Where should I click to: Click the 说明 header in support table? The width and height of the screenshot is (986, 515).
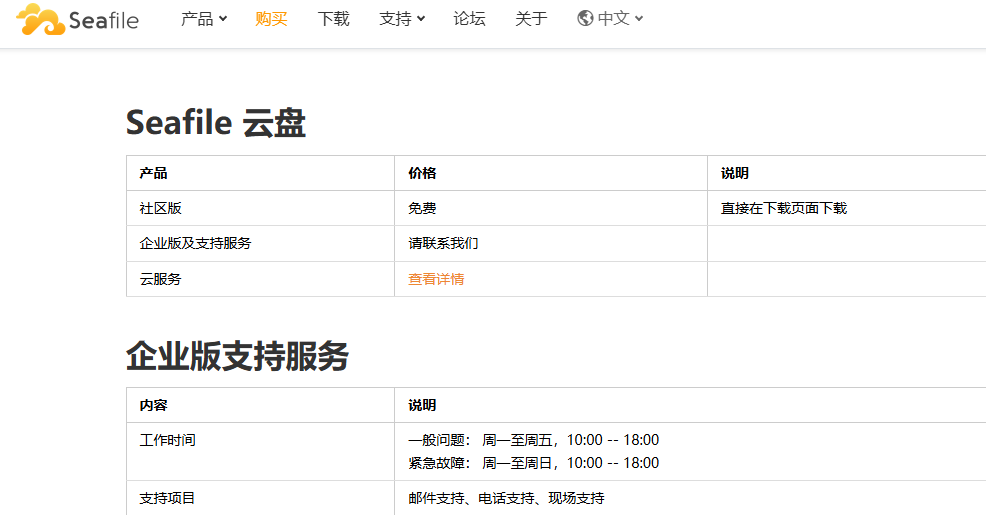point(690,405)
